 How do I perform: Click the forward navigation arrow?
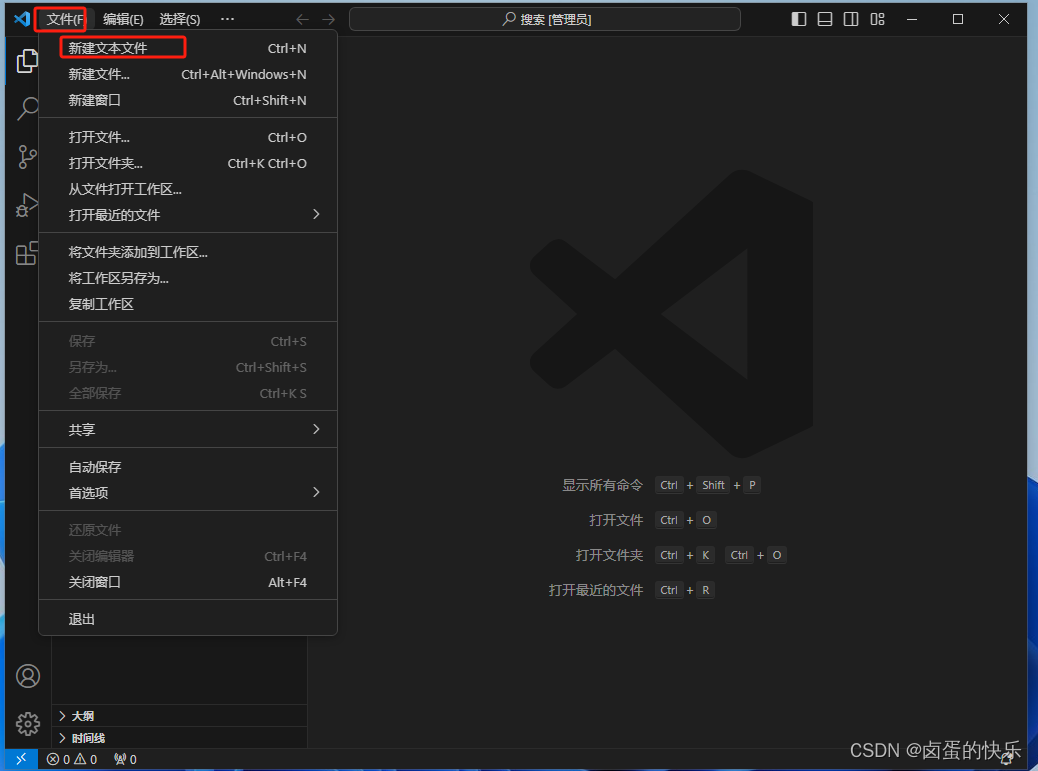330,18
